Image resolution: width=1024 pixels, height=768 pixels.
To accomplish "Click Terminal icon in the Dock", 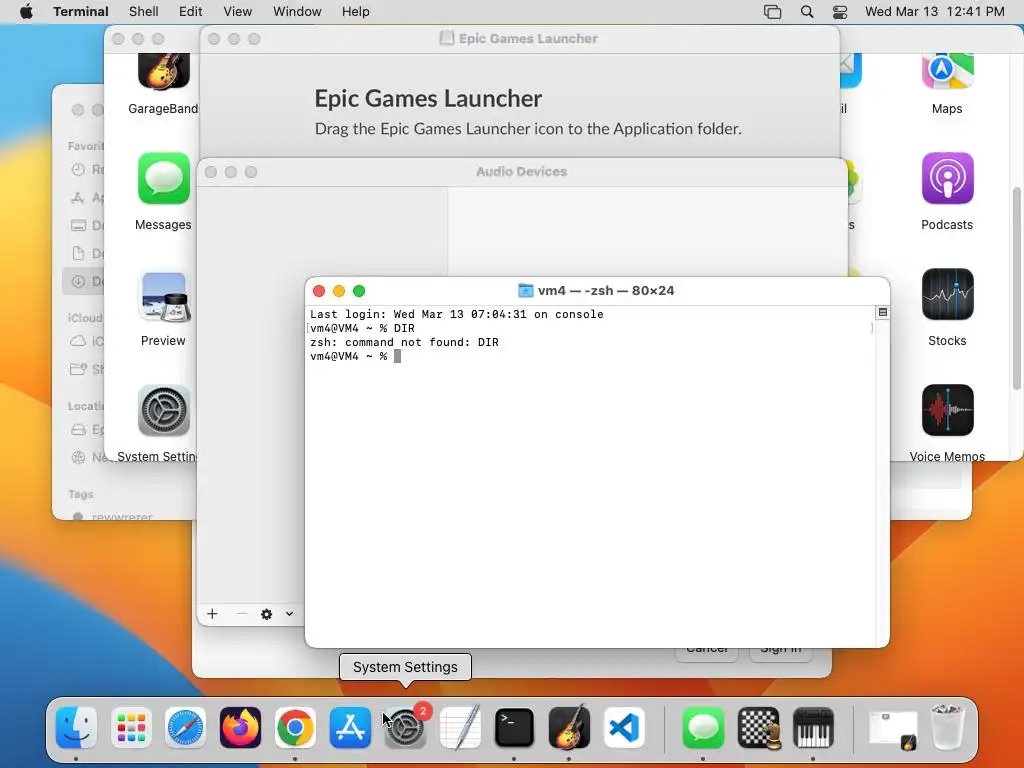I will point(515,728).
